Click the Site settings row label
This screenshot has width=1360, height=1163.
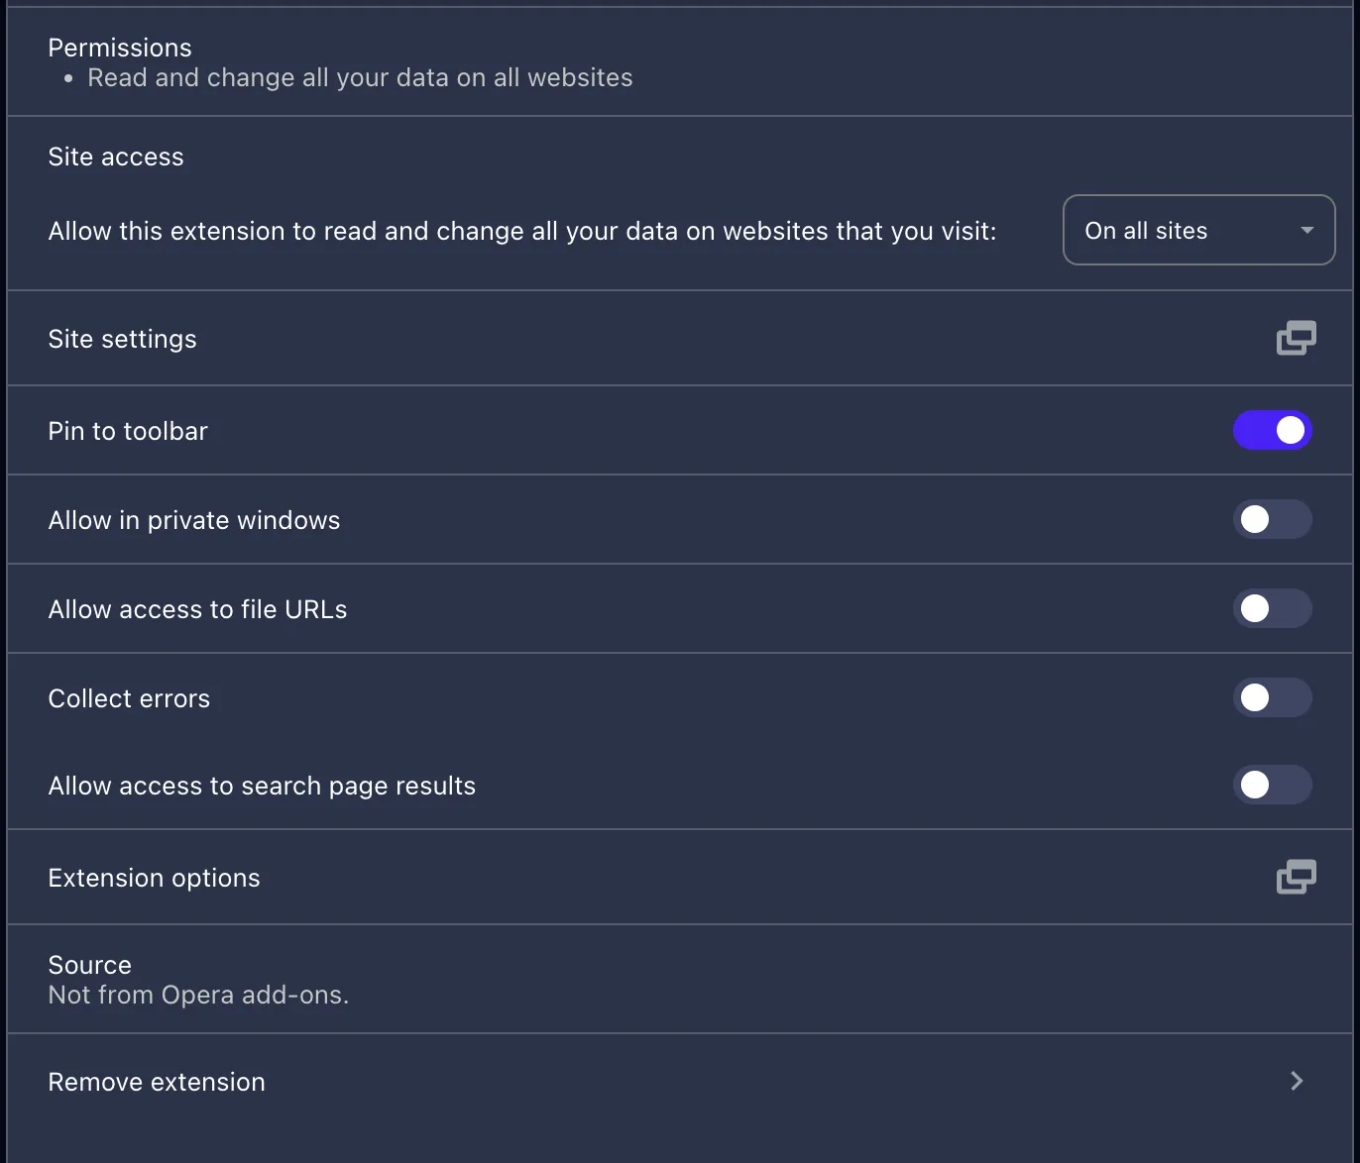point(122,339)
